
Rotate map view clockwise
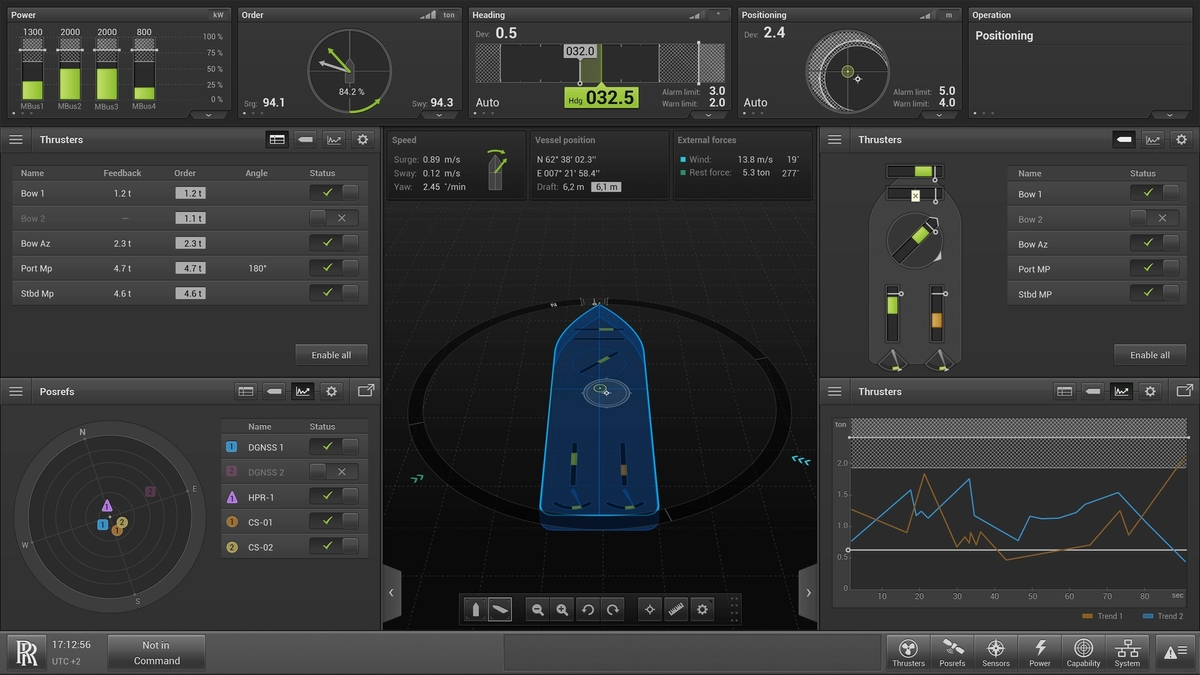pyautogui.click(x=613, y=609)
